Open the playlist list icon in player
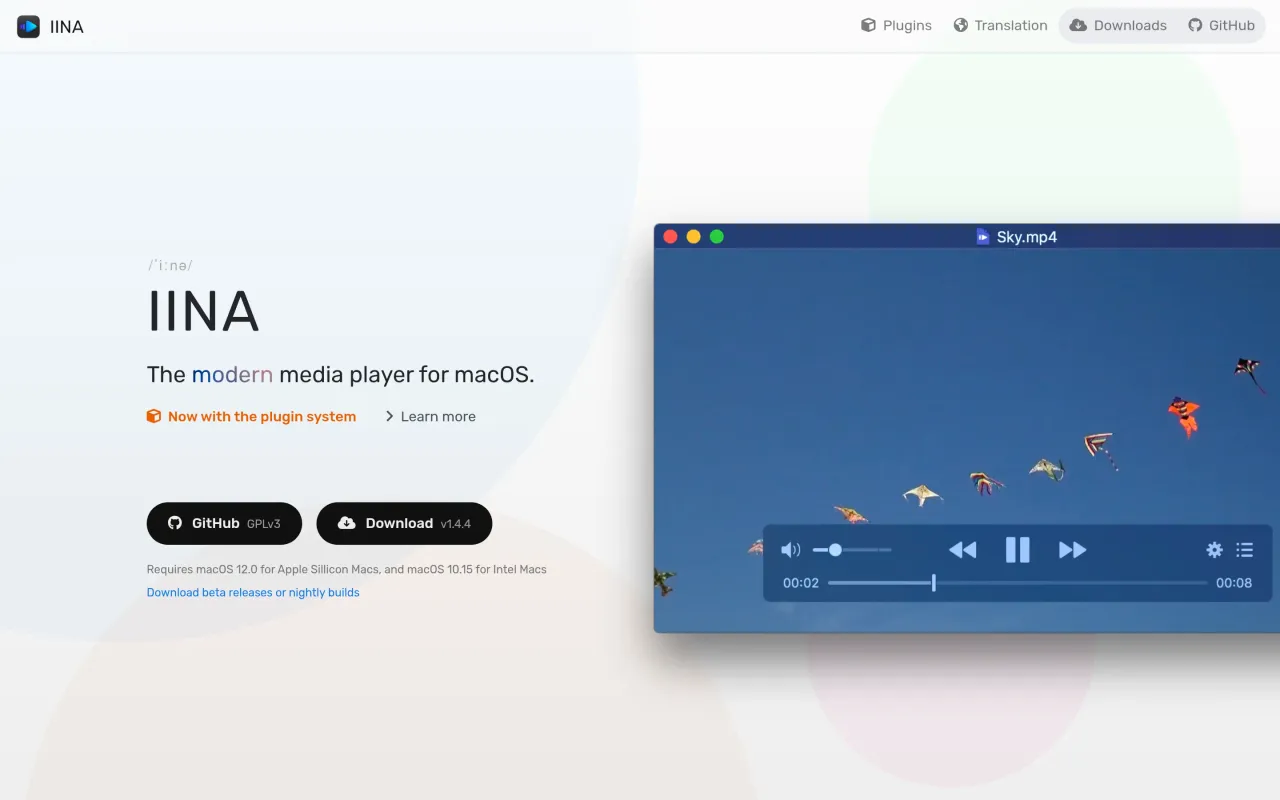 [x=1244, y=549]
